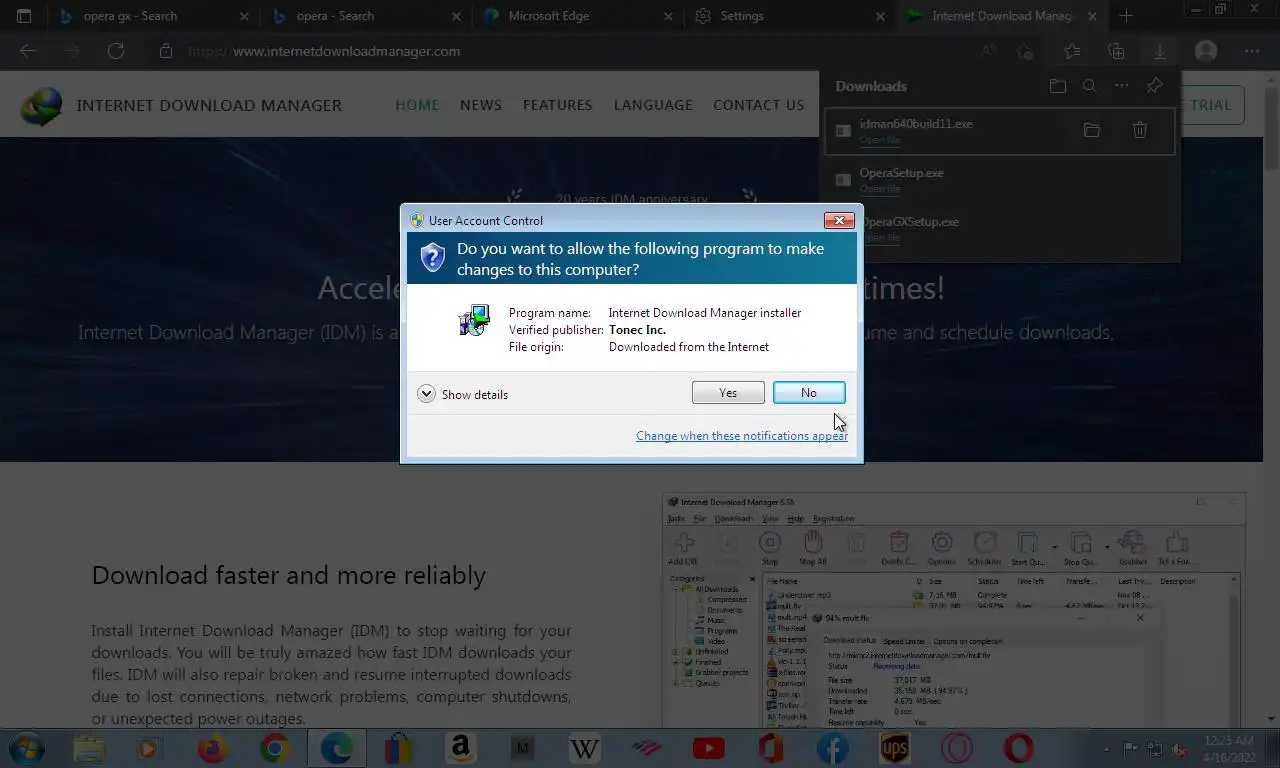1280x768 pixels.
Task: Select OperaGXSetup.exe download entry
Action: (x=1000, y=229)
